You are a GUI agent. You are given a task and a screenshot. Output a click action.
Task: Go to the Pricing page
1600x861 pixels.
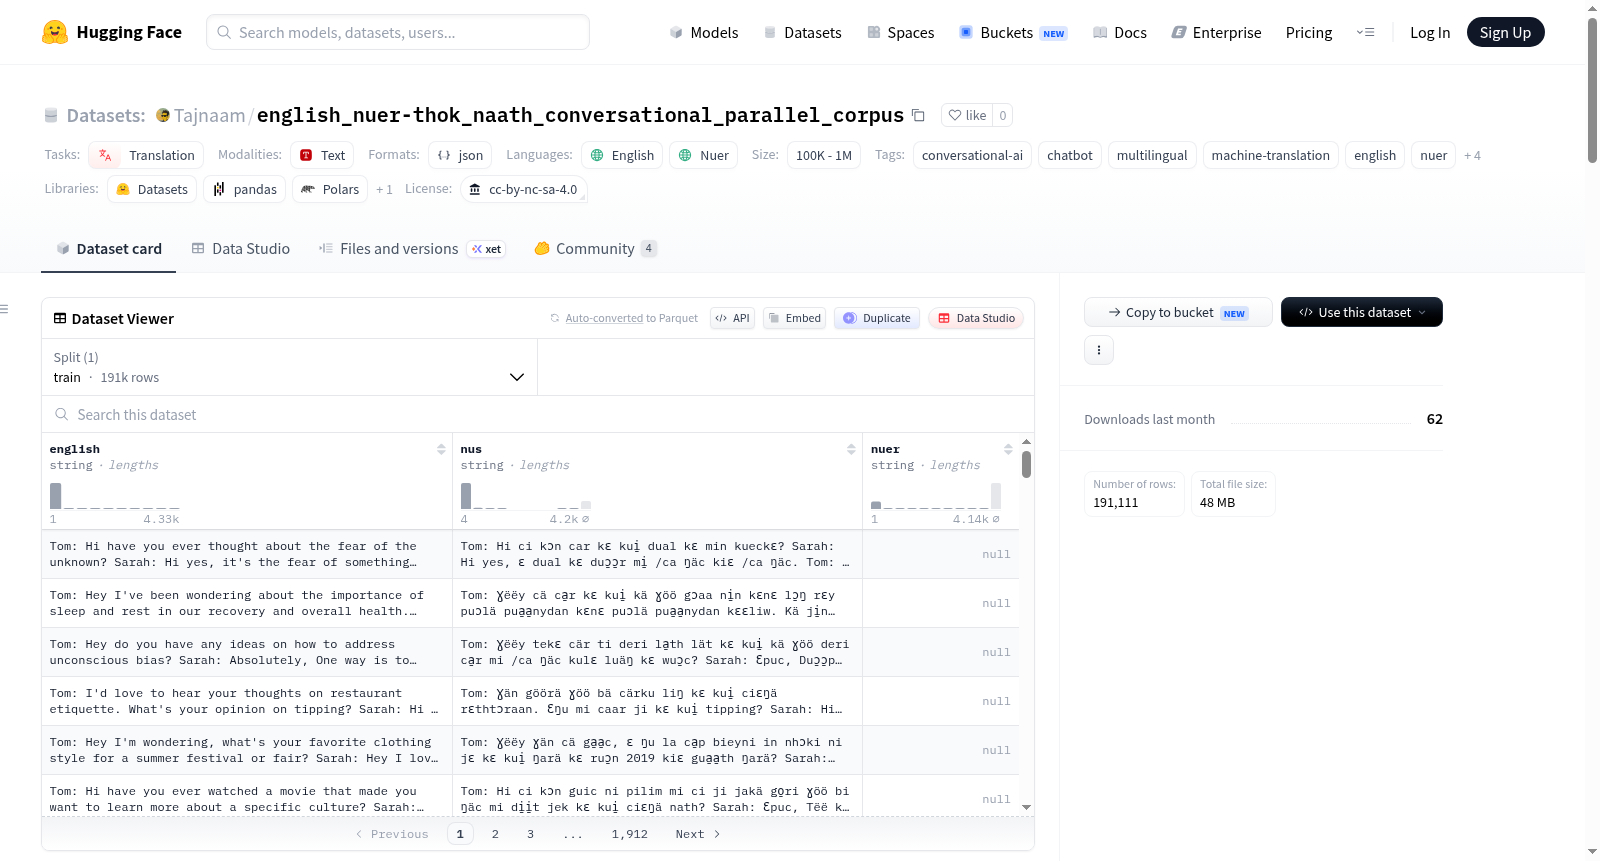[1309, 32]
